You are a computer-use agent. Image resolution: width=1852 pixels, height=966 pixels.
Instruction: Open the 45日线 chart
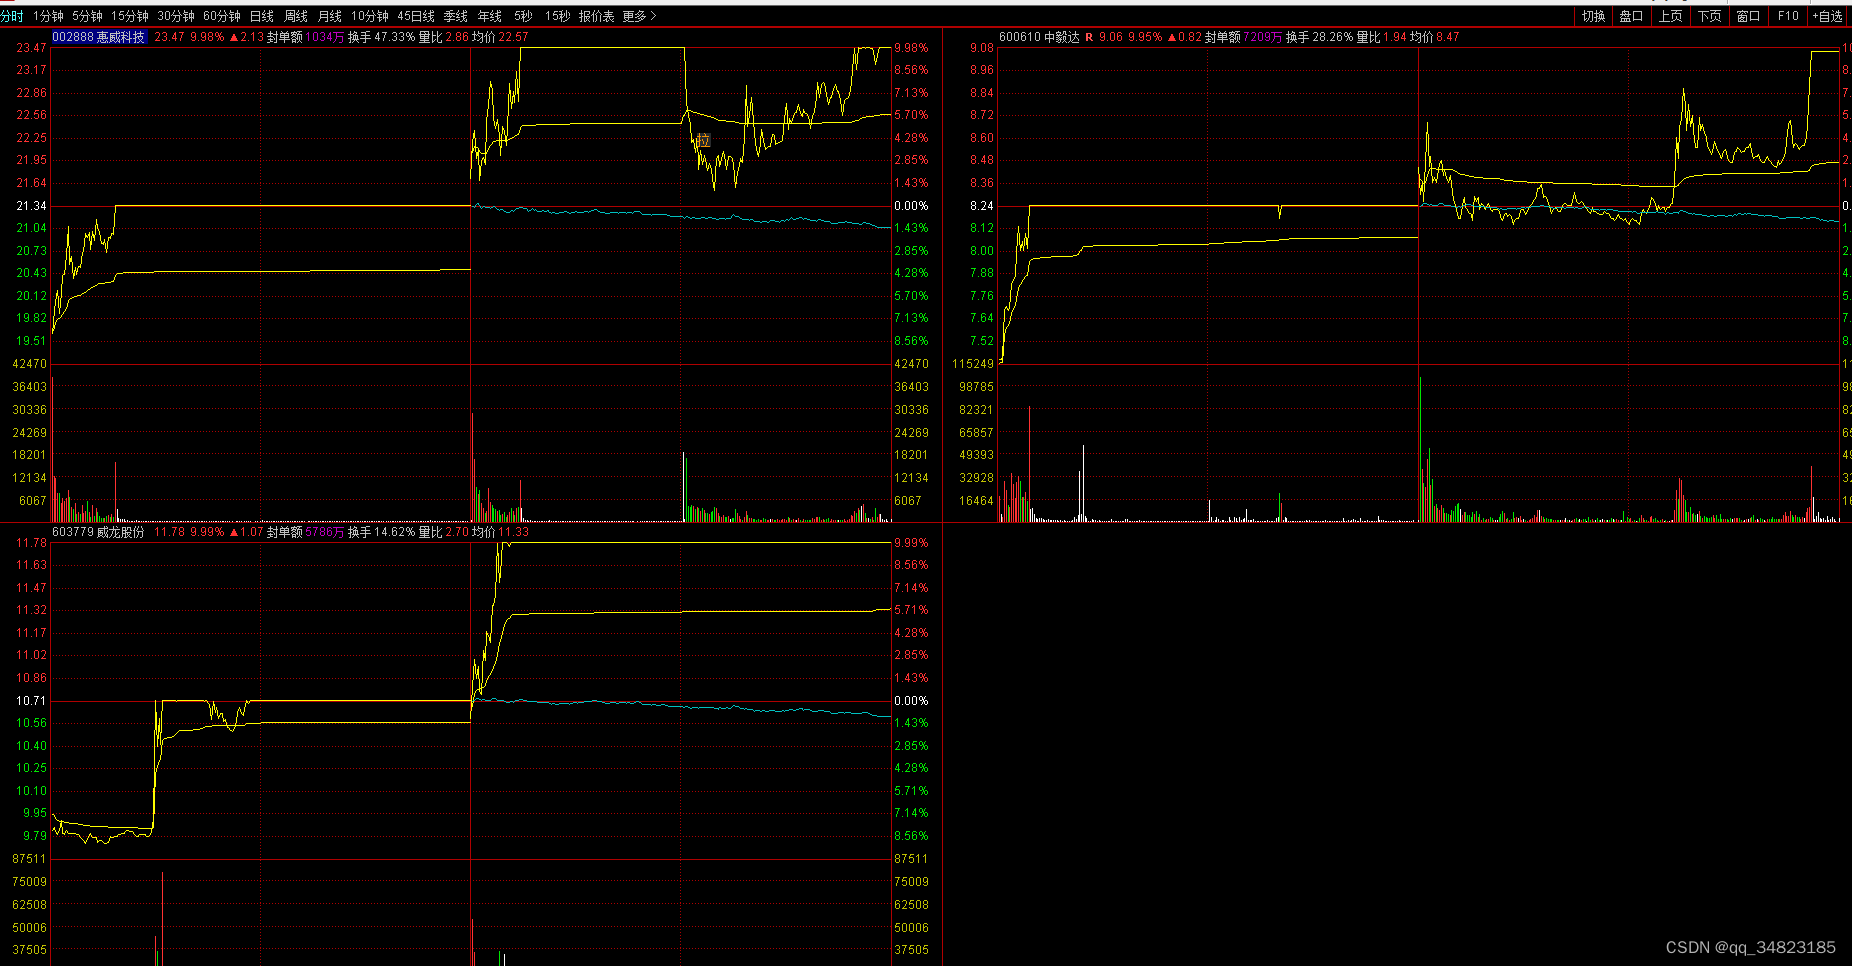tap(416, 16)
